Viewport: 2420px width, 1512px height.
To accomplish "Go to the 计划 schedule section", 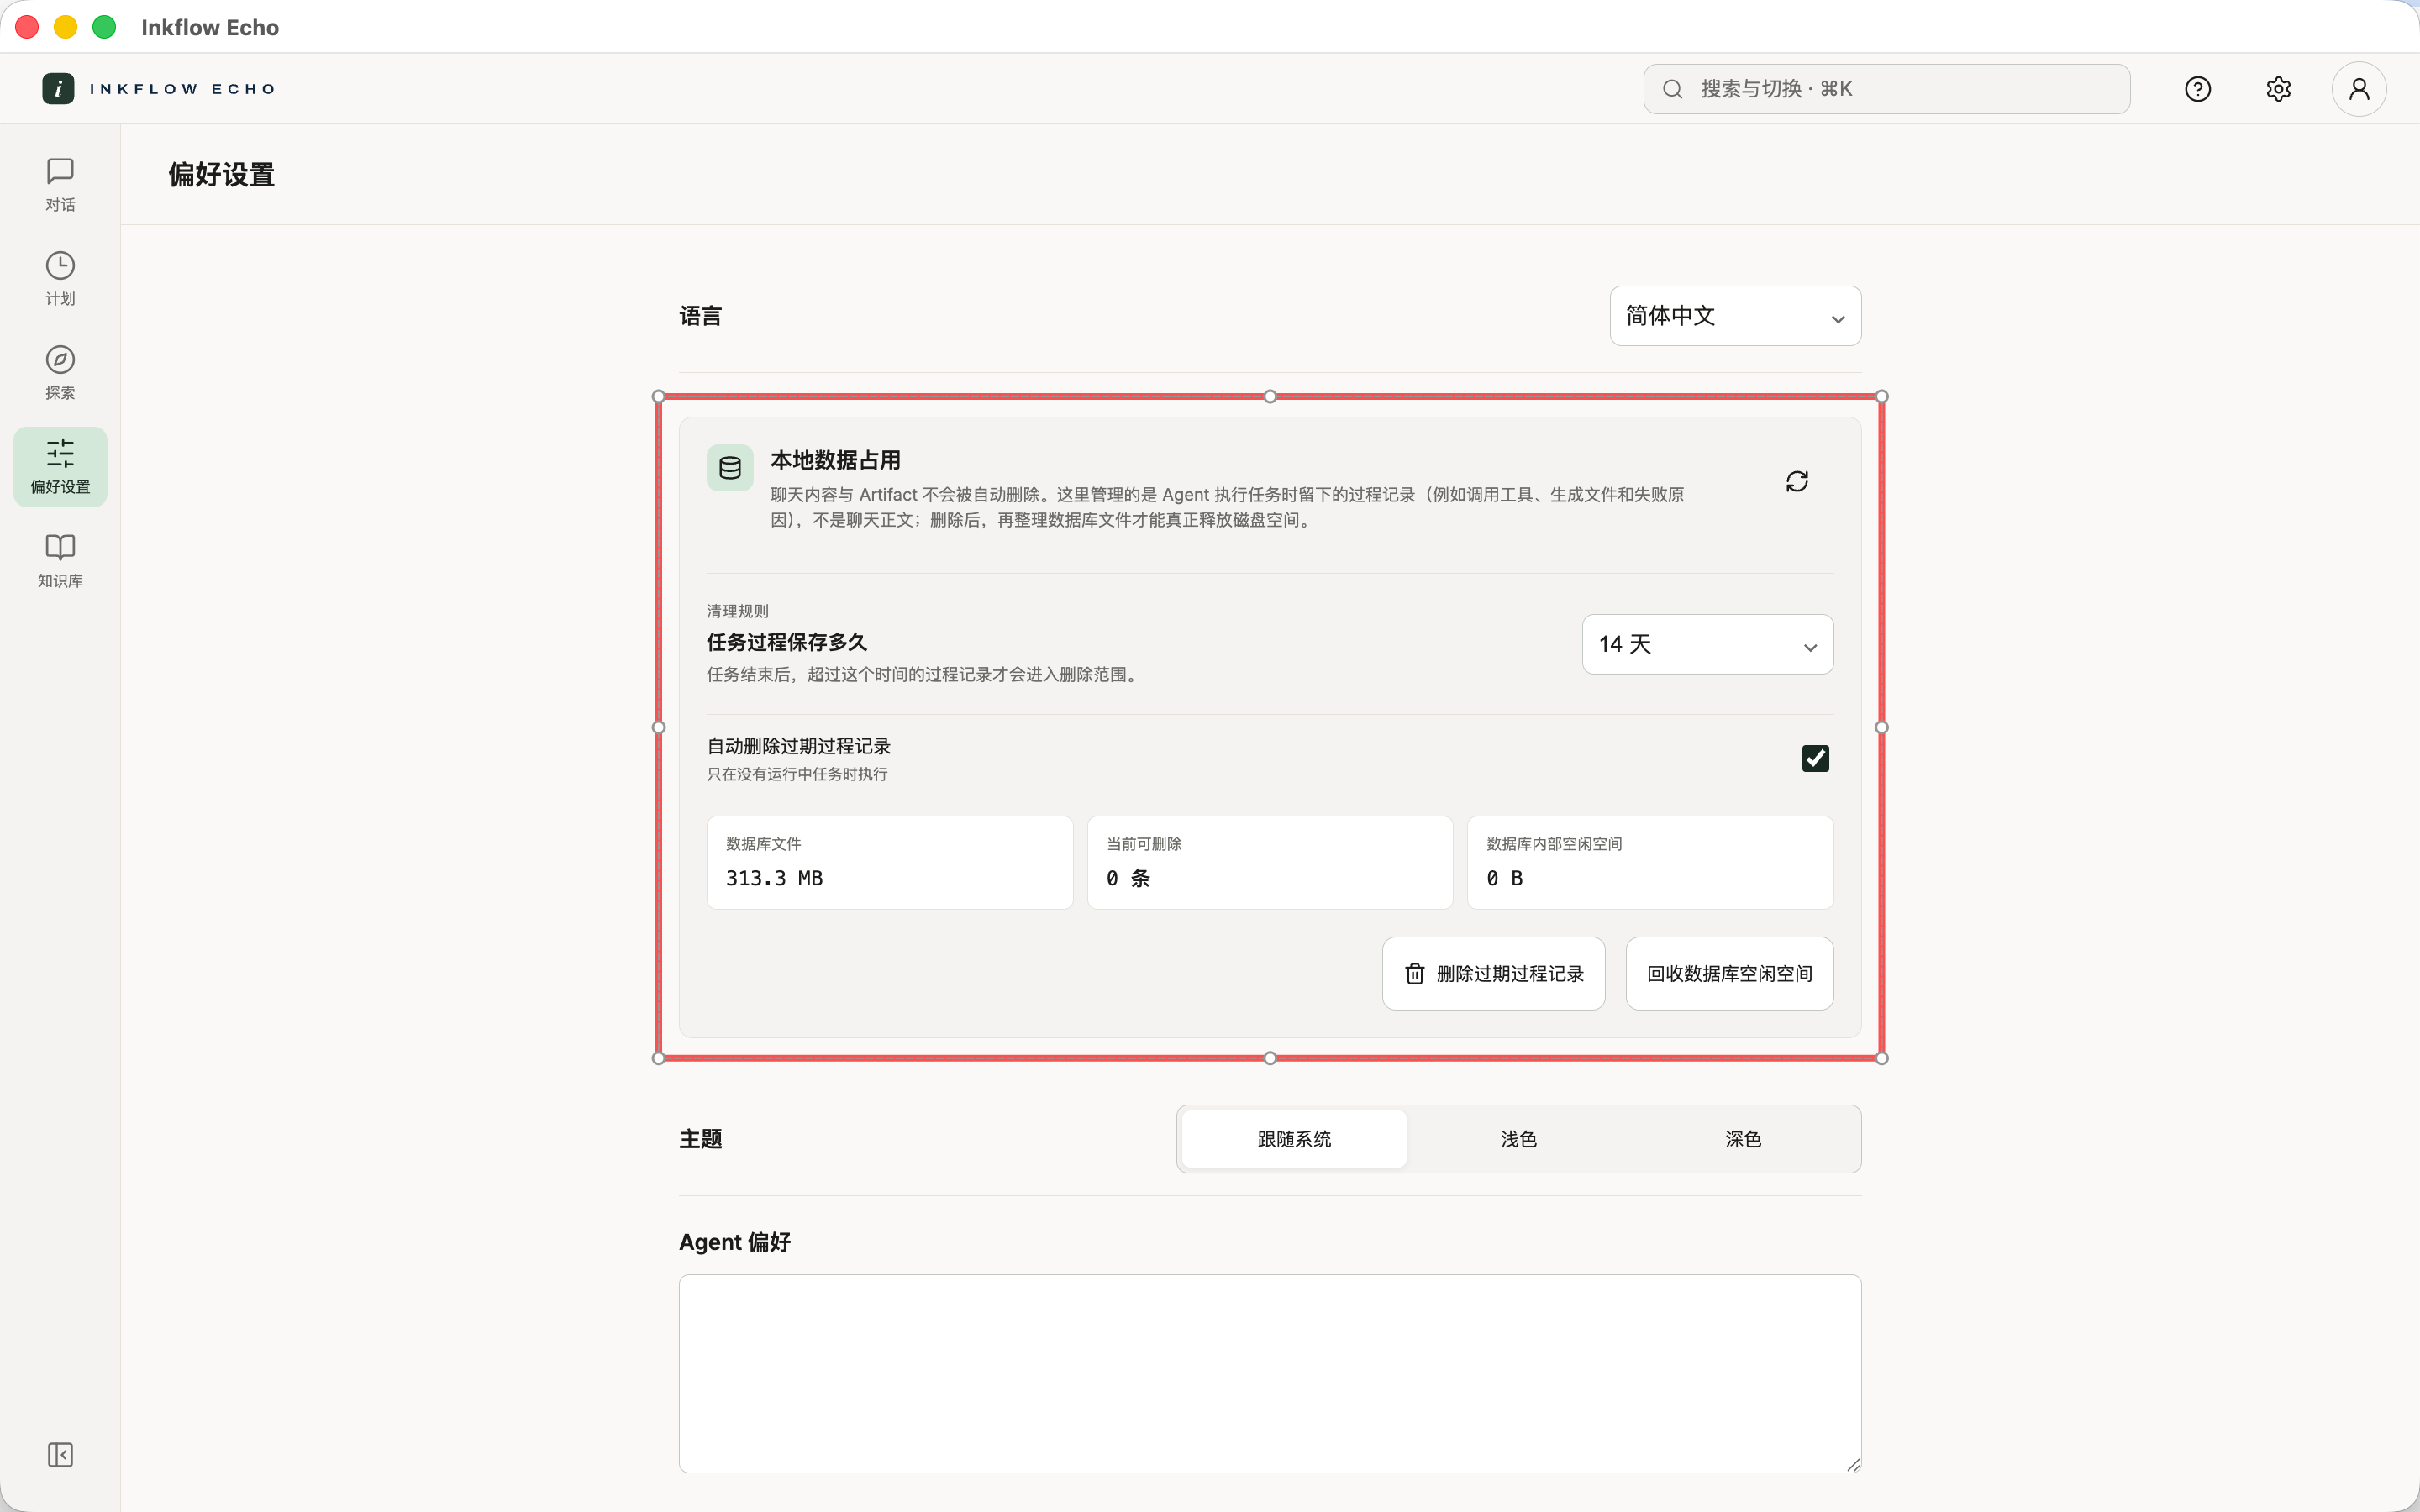I will [60, 279].
